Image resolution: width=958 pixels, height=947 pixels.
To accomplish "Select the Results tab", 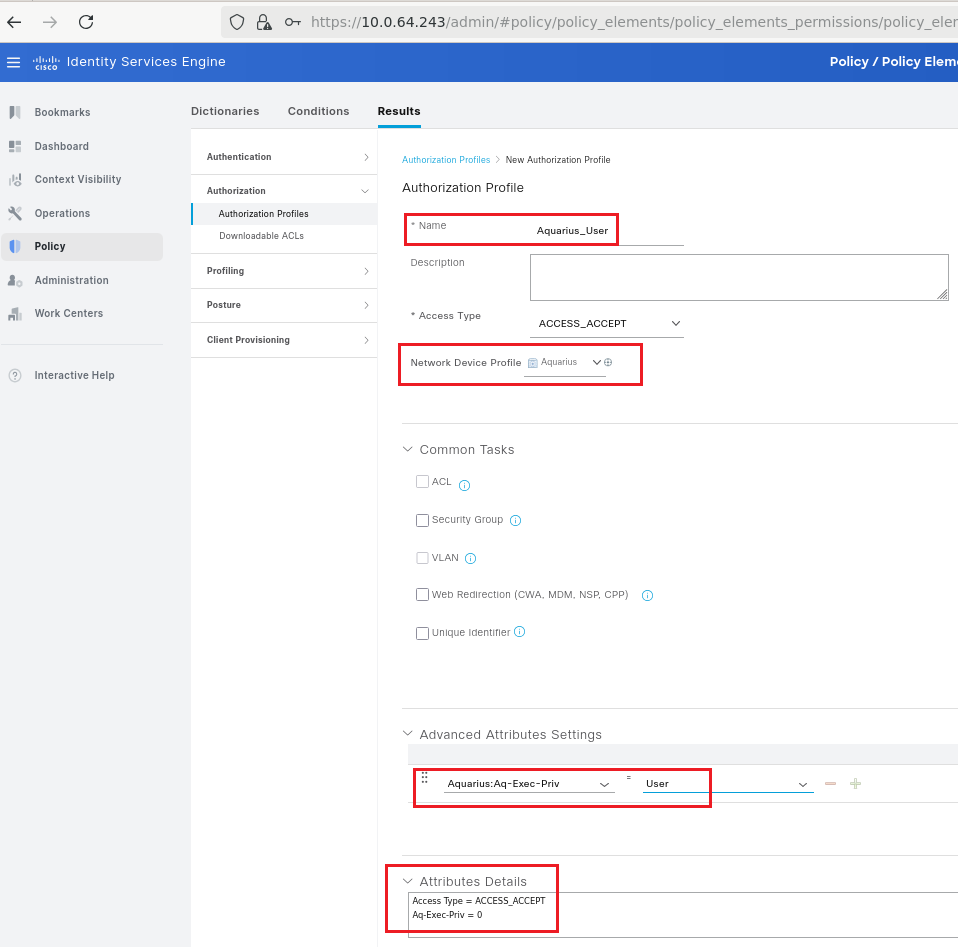I will tap(399, 111).
